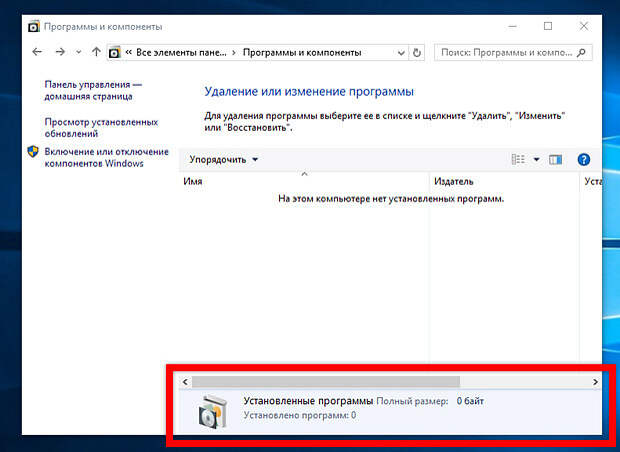Open 'Панель управления — домашняя страница' link
620x452 pixels.
point(93,91)
